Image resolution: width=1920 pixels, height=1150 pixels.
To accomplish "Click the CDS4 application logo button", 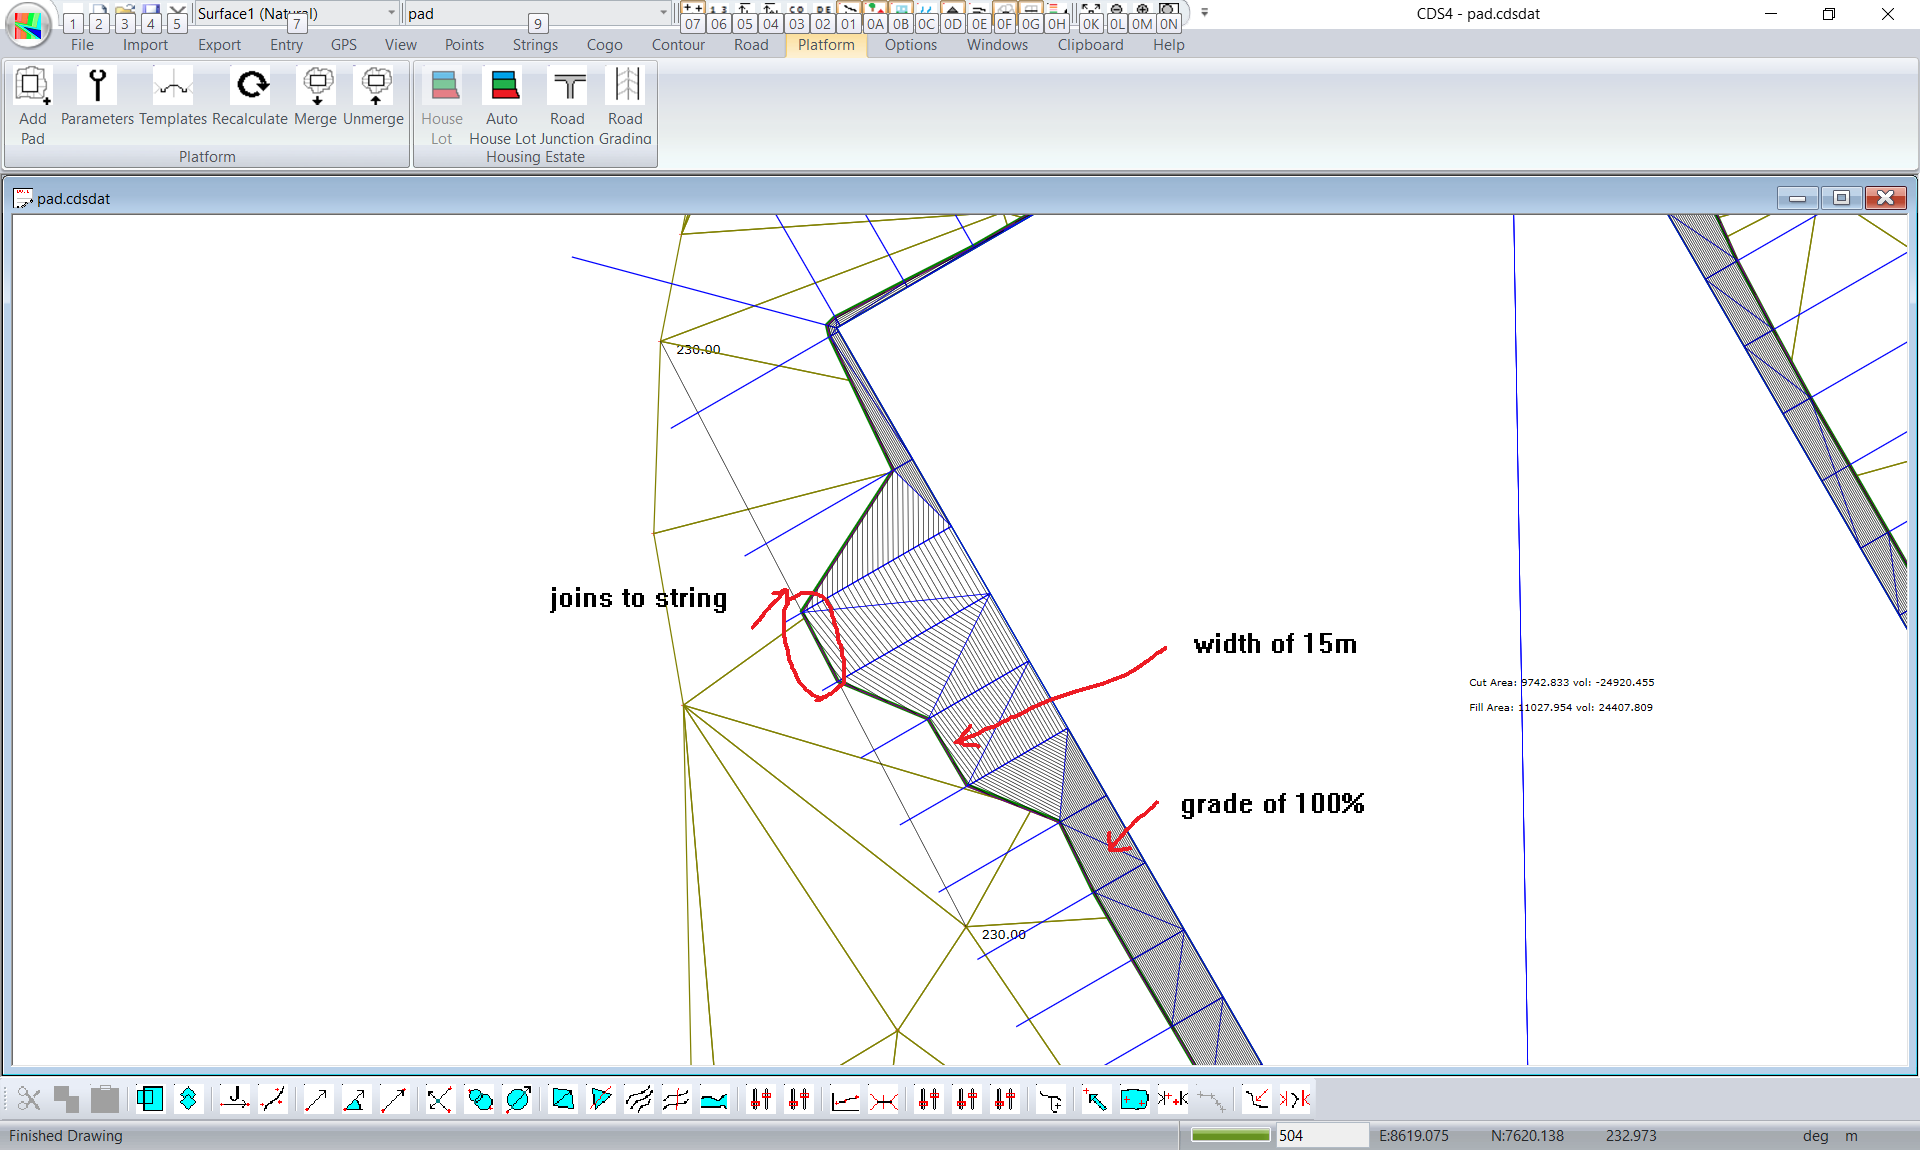I will [x=28, y=24].
